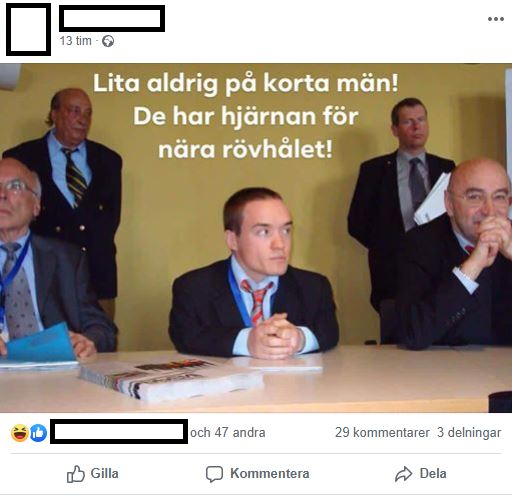Click the redacted poster name

tap(112, 18)
